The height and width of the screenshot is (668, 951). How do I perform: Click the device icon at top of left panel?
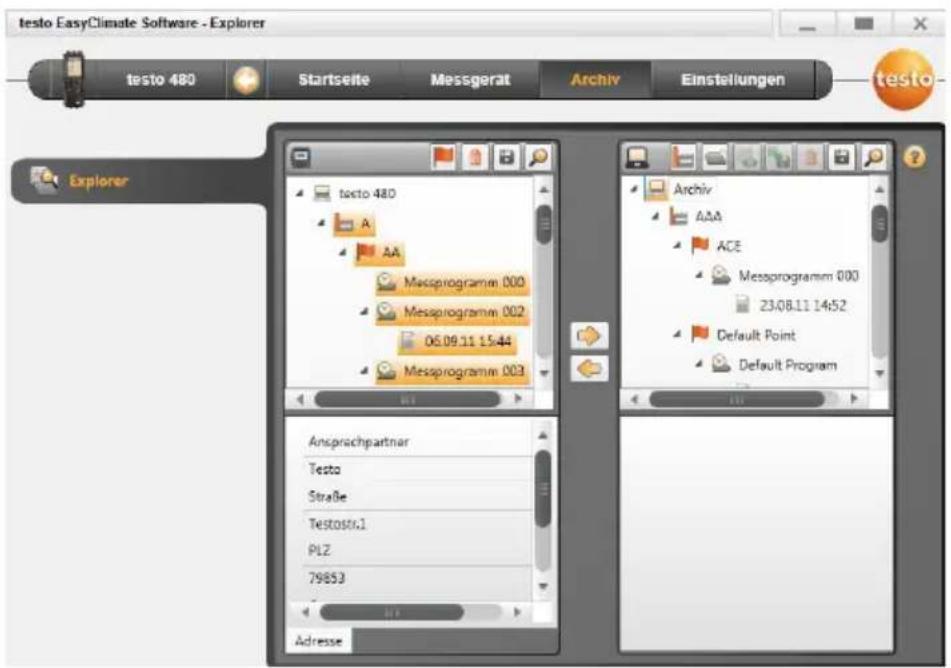(x=301, y=158)
